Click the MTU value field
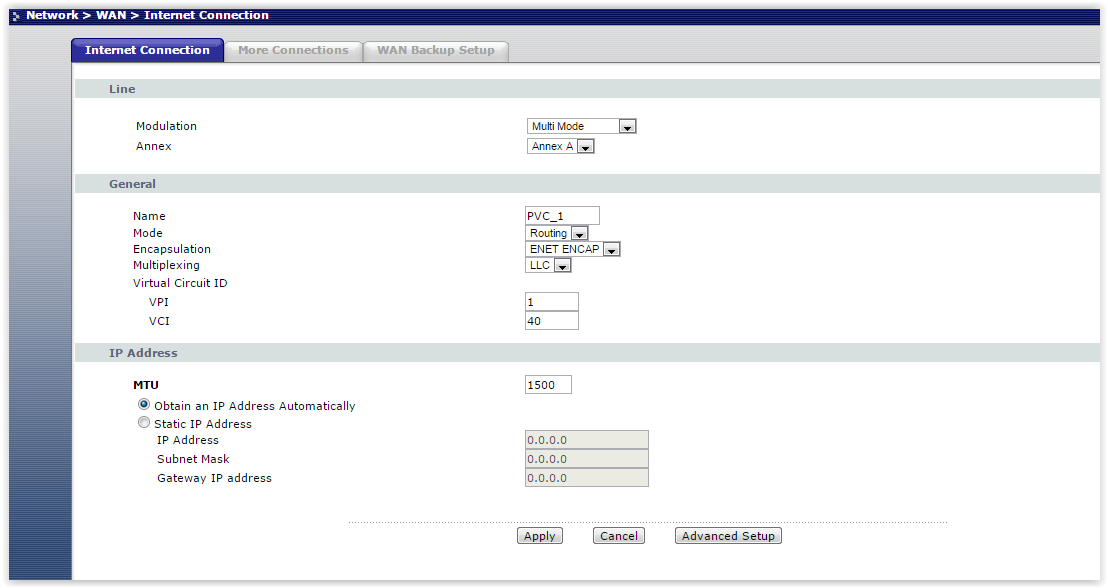The width and height of the screenshot is (1108, 588). [548, 385]
